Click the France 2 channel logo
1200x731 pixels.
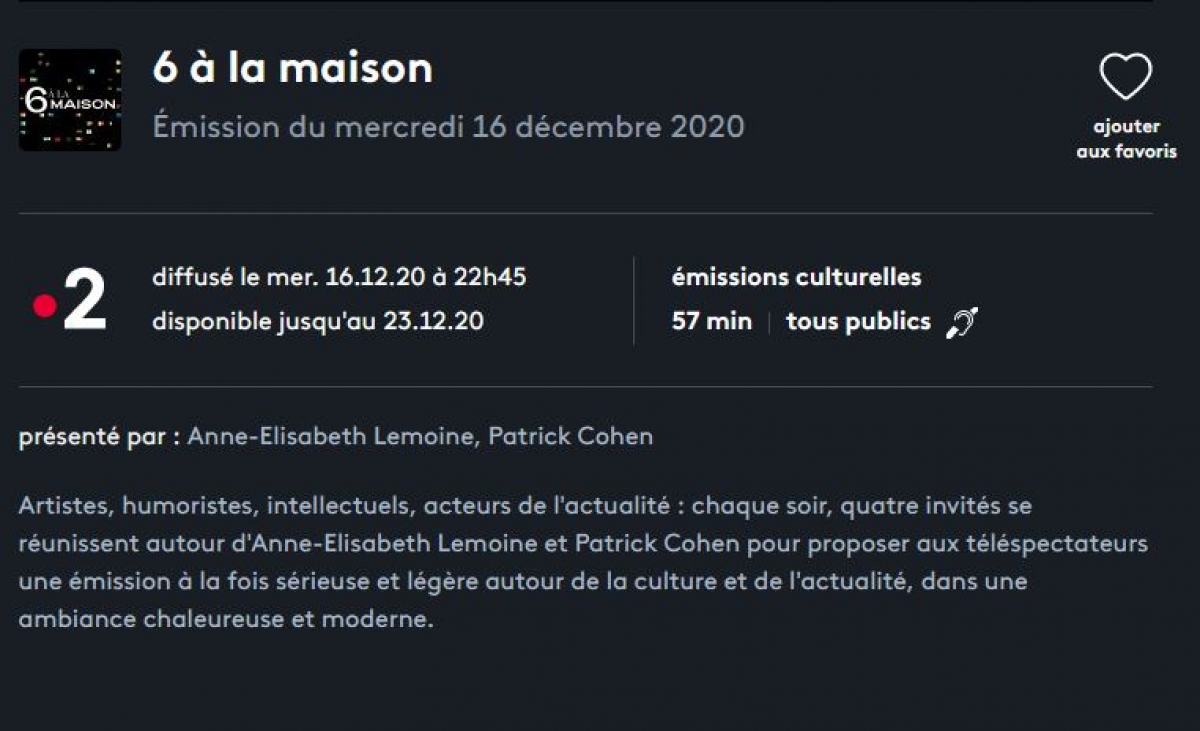pos(70,300)
